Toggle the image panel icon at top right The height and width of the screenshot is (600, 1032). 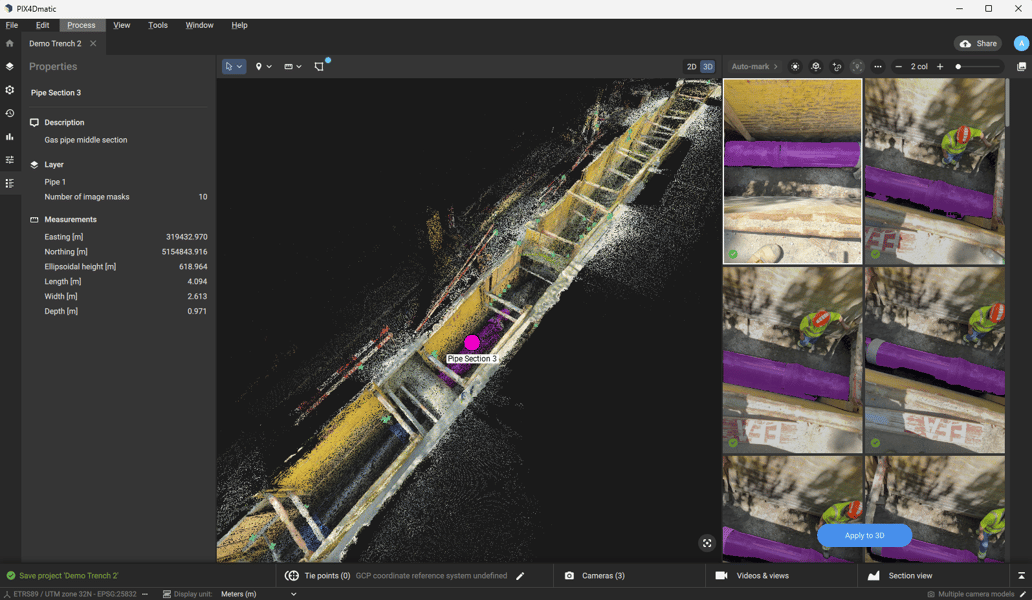click(1021, 67)
